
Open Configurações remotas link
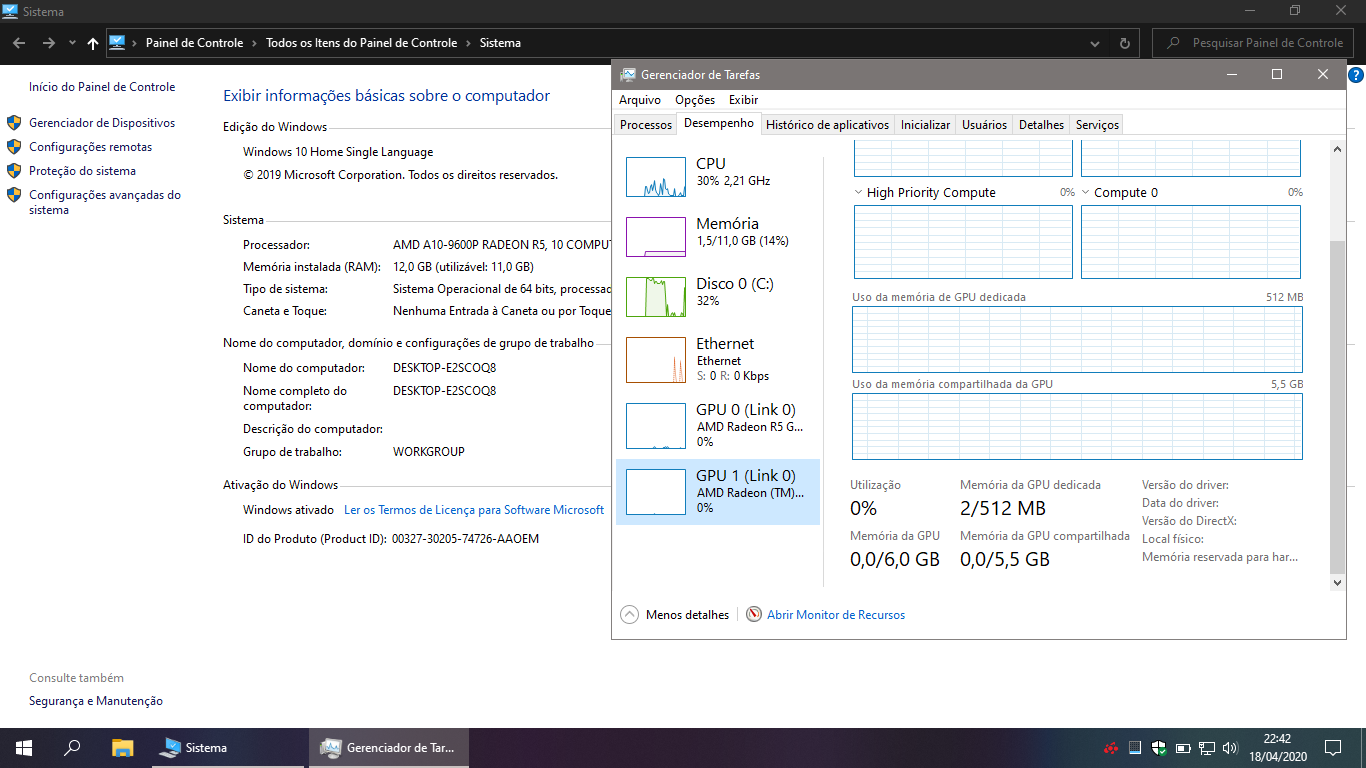click(x=91, y=147)
